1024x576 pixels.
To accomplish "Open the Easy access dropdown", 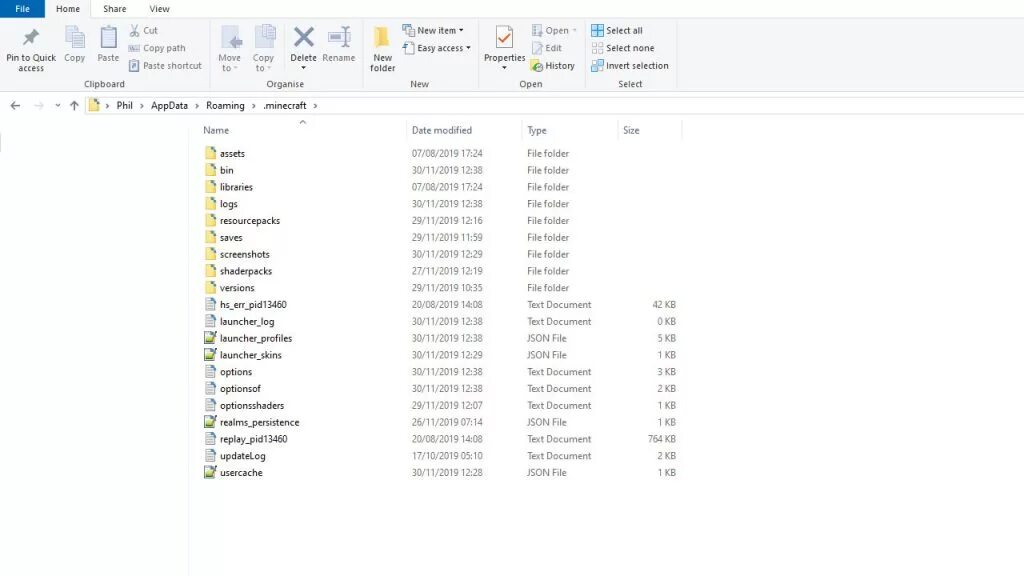I will (437, 48).
